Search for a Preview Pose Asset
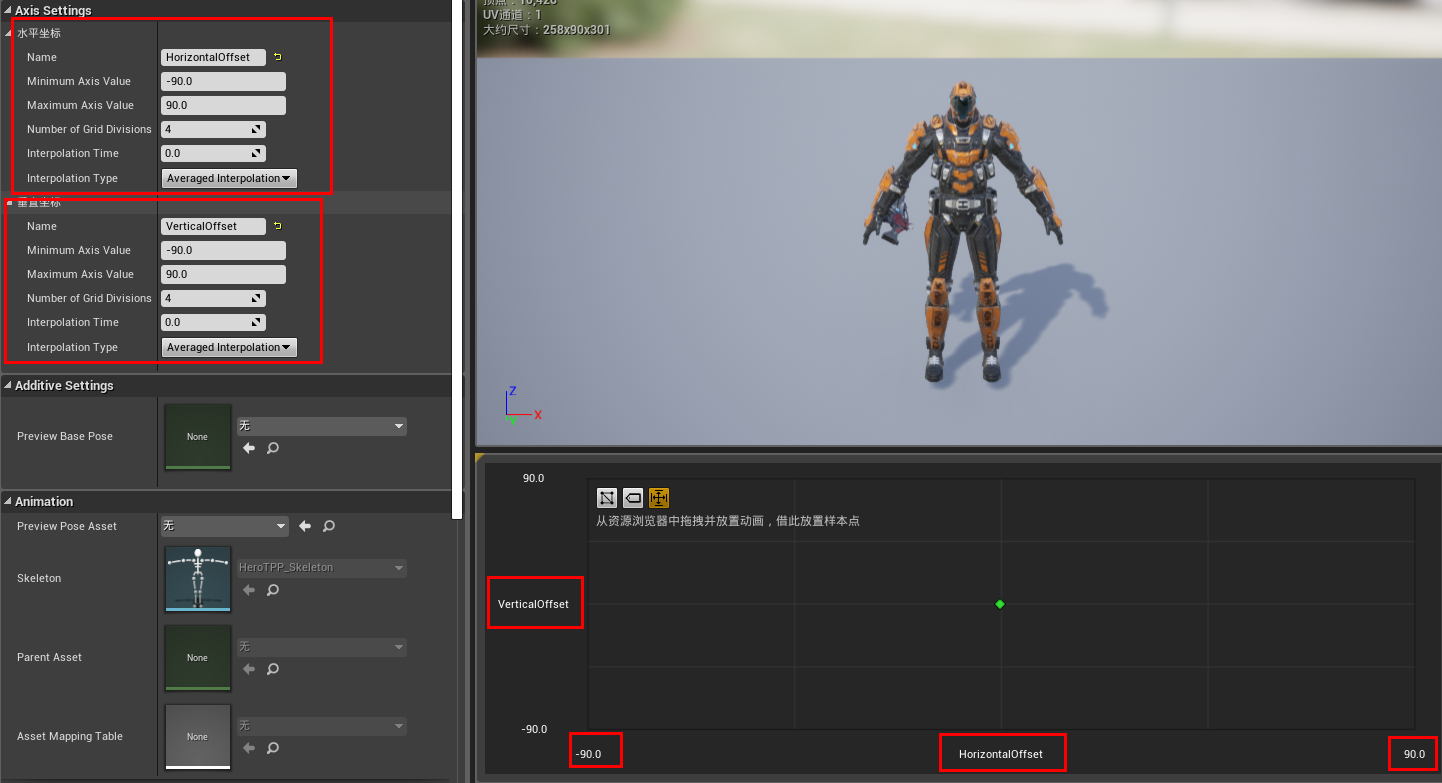This screenshot has height=783, width=1442. pos(328,526)
